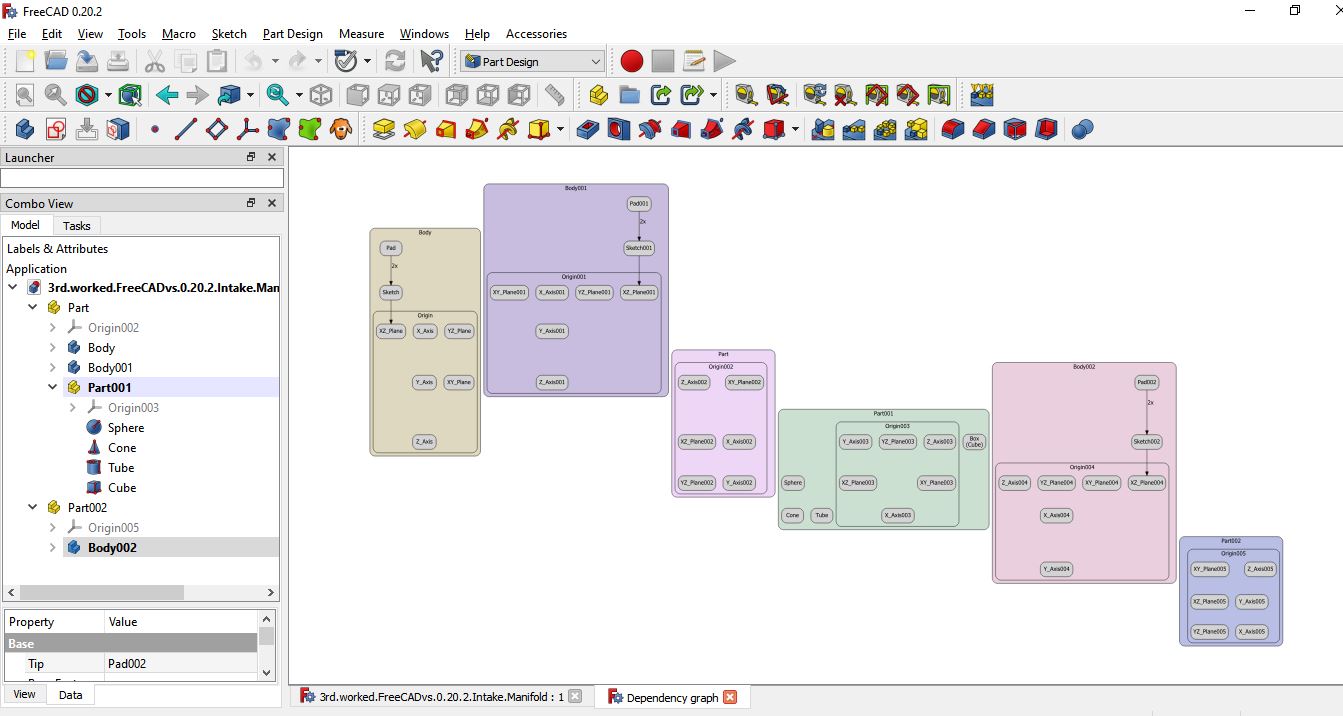The height and width of the screenshot is (716, 1343).
Task: Open the workbench selector showing Part Design
Action: (531, 61)
